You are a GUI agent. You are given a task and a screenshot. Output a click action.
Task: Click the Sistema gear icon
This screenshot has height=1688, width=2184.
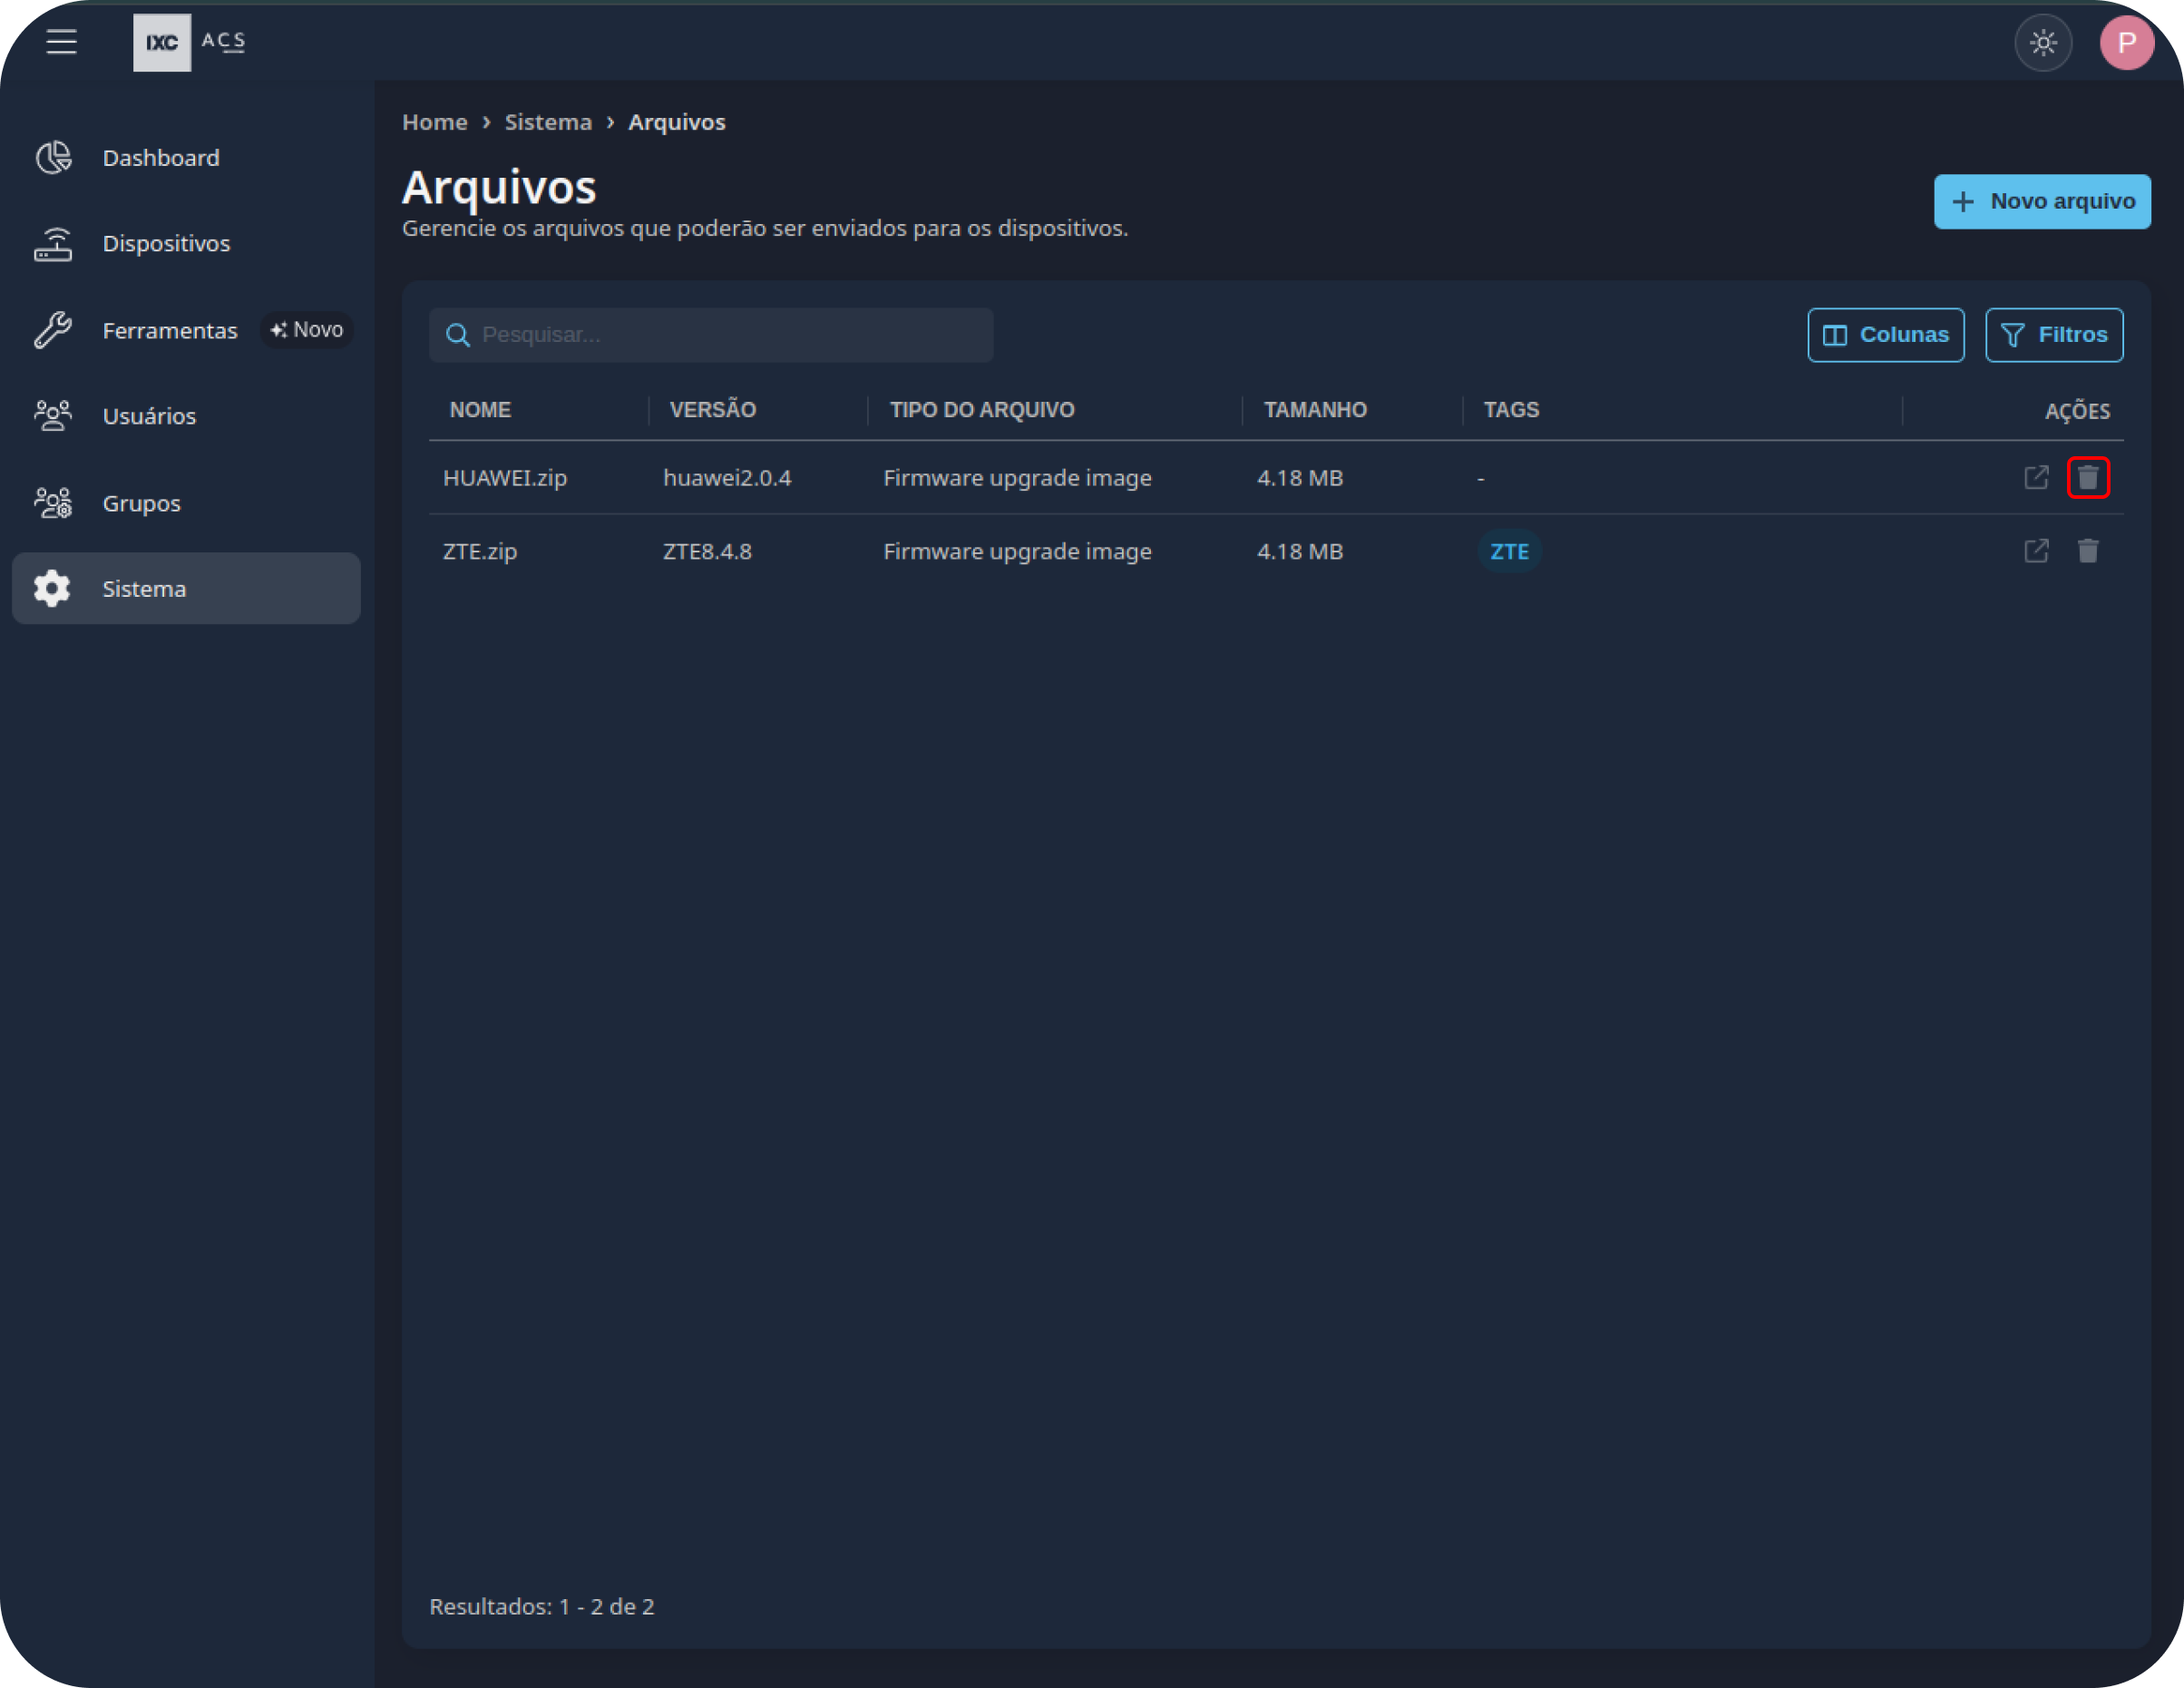click(x=53, y=589)
